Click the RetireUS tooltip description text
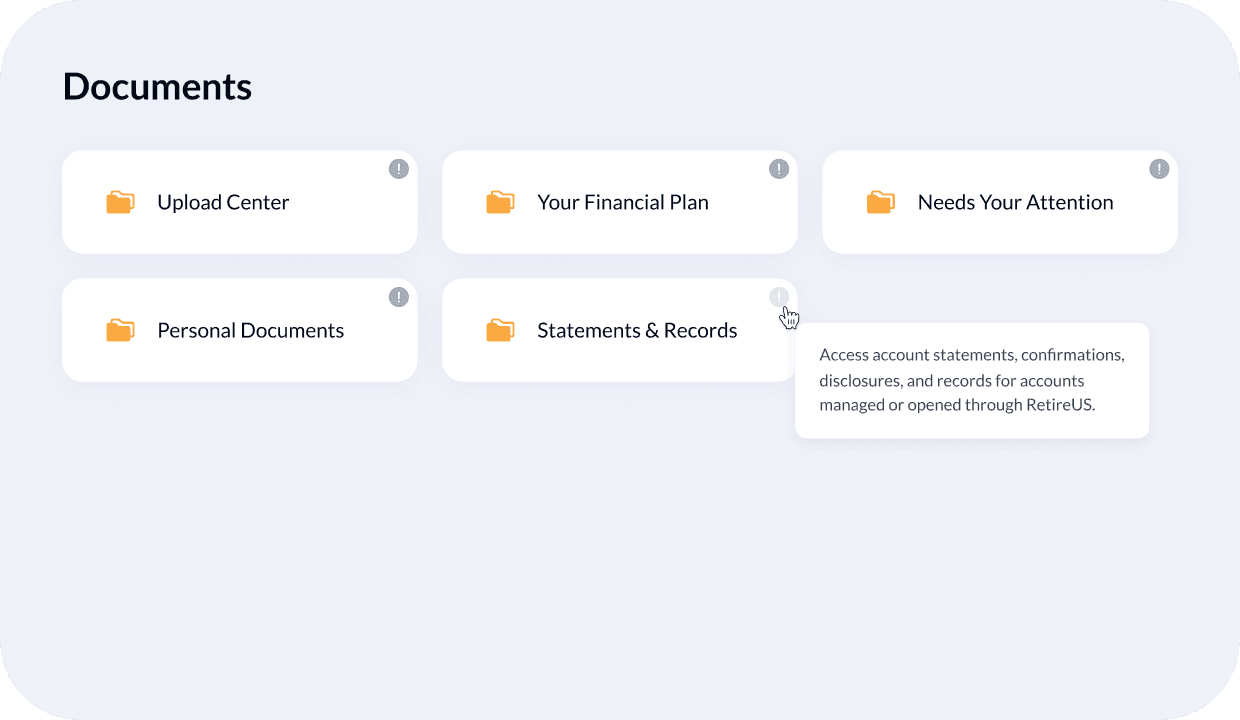This screenshot has width=1240, height=720. tap(972, 380)
